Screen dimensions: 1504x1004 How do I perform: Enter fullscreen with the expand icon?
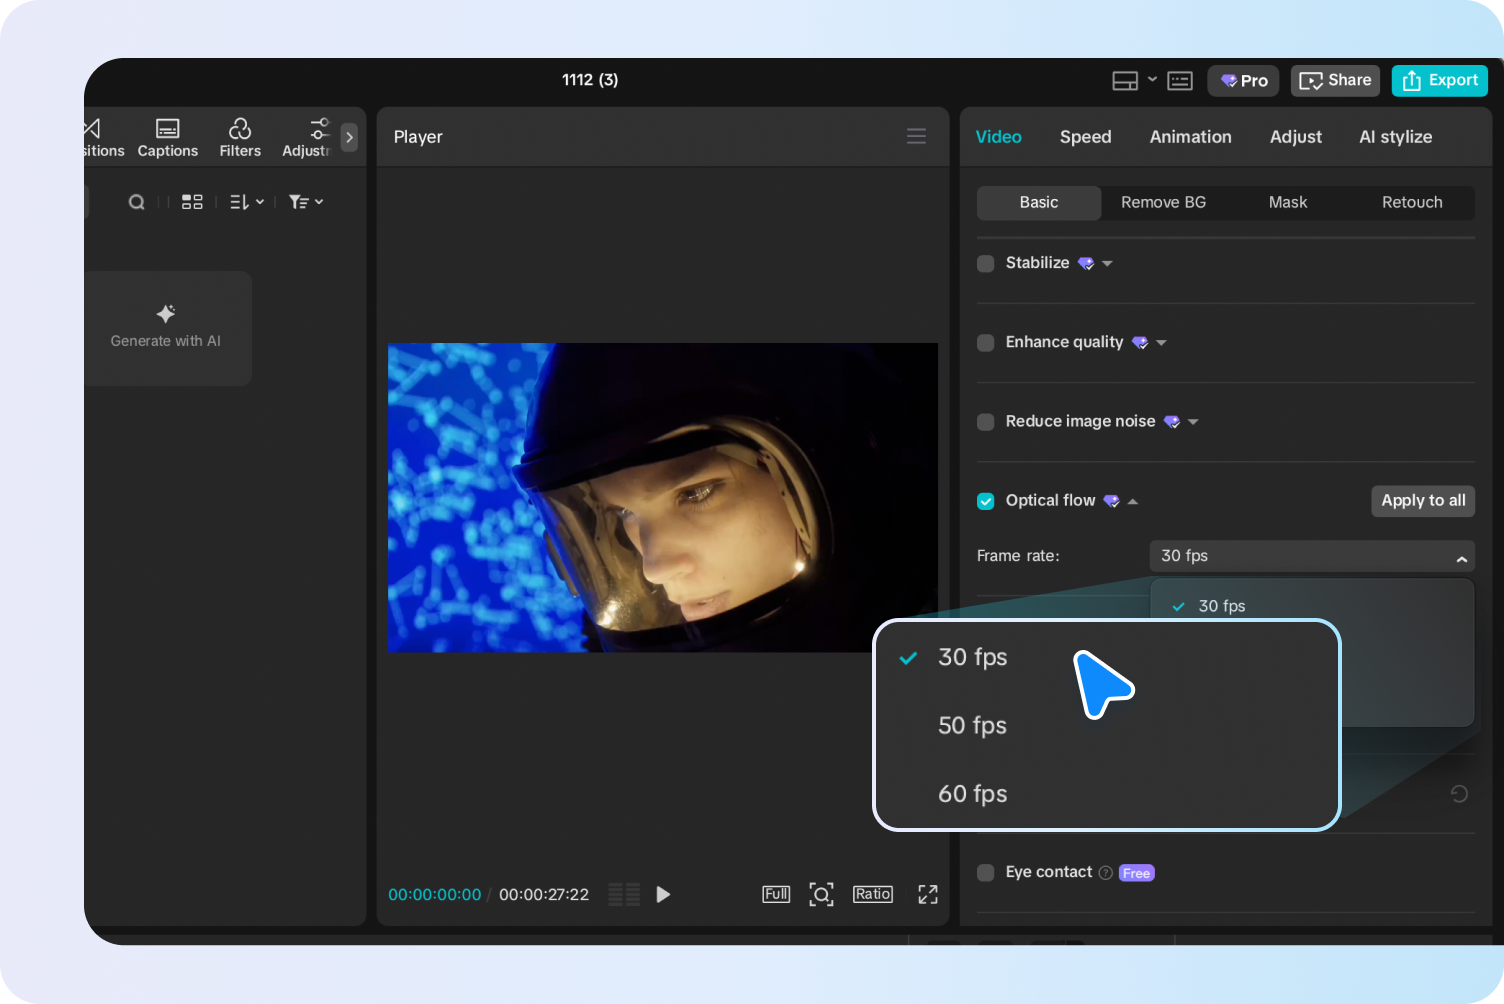927,894
